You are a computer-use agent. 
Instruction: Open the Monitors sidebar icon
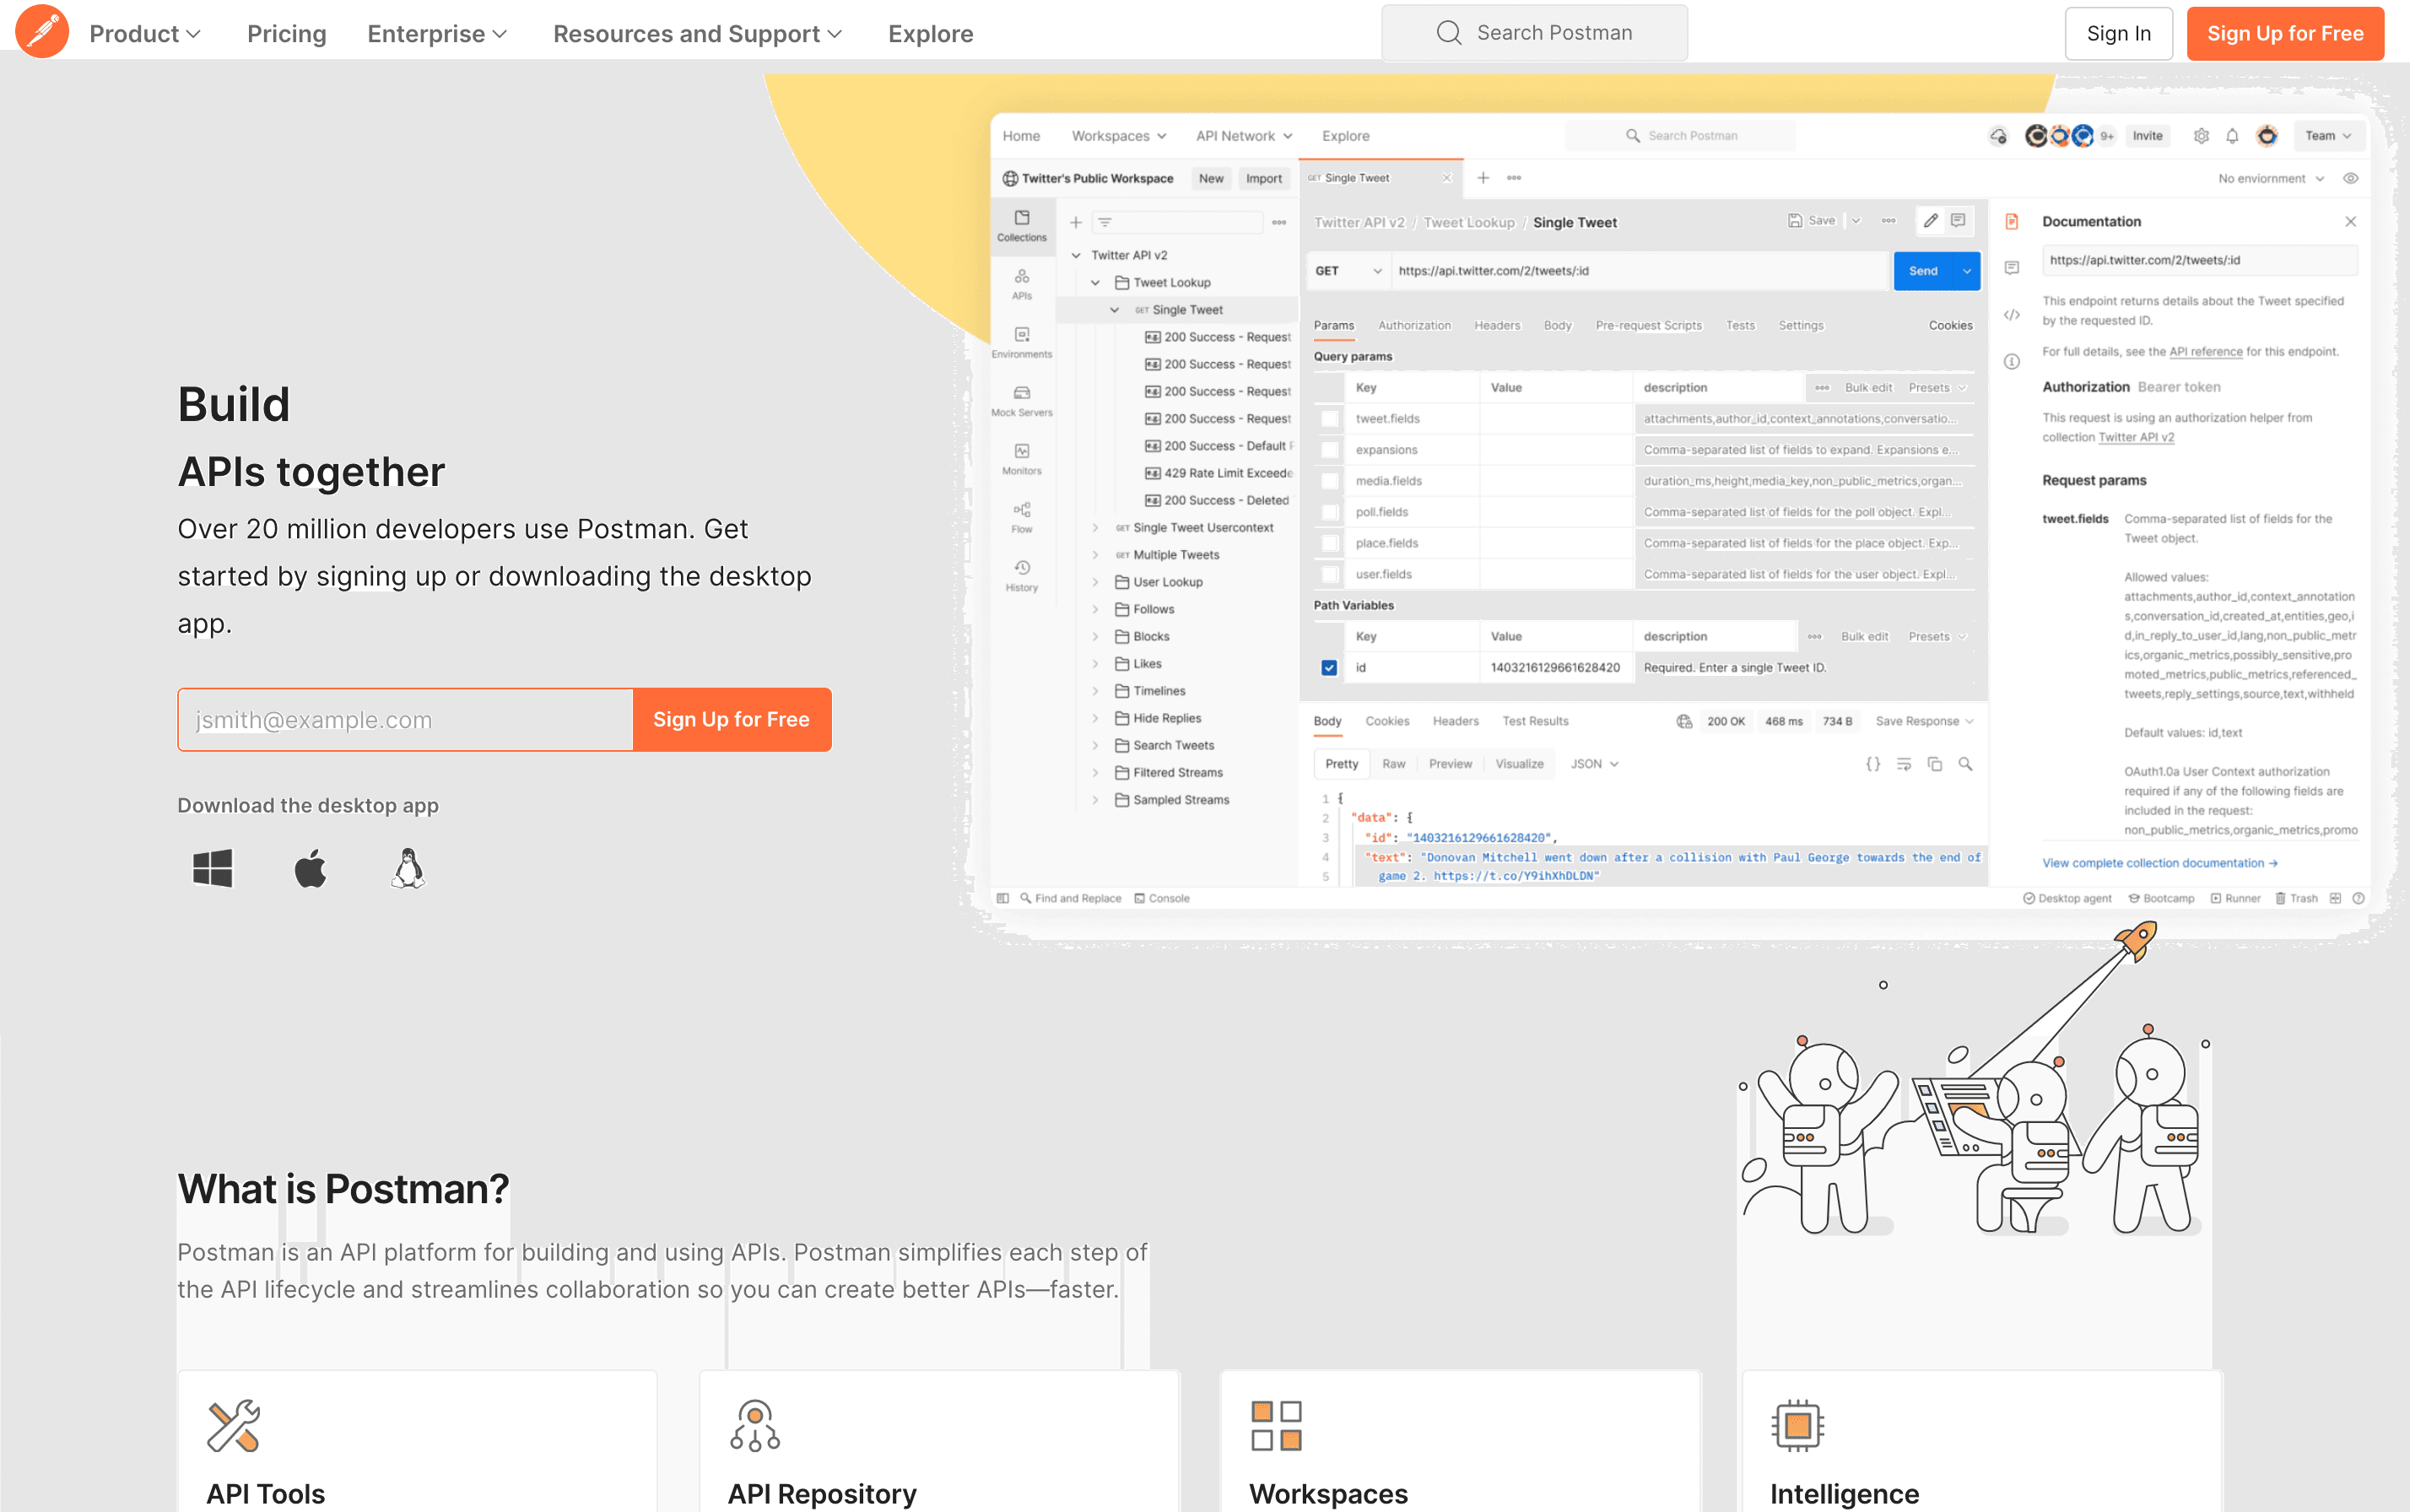(1021, 459)
